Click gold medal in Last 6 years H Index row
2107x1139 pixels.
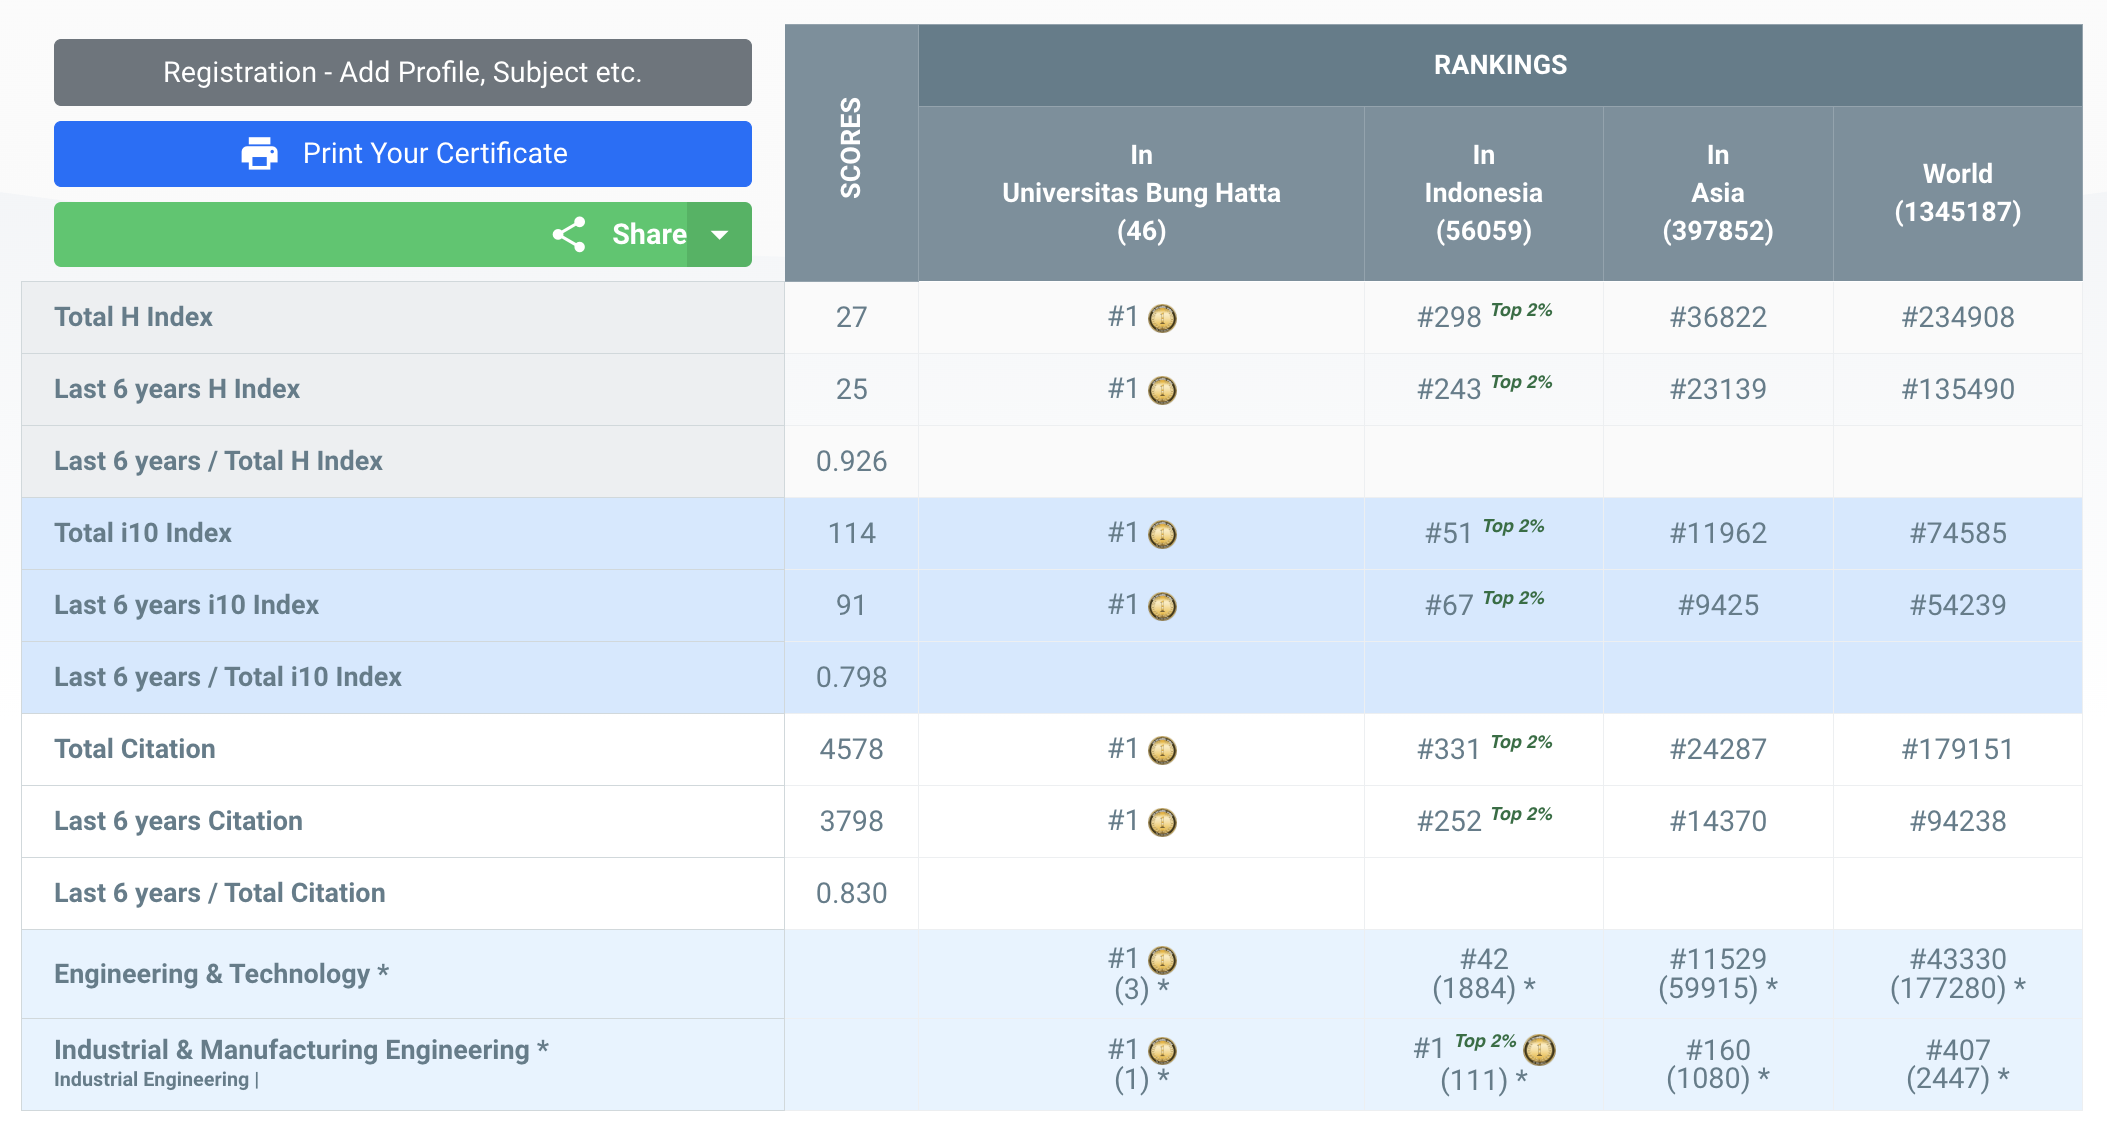click(1162, 390)
